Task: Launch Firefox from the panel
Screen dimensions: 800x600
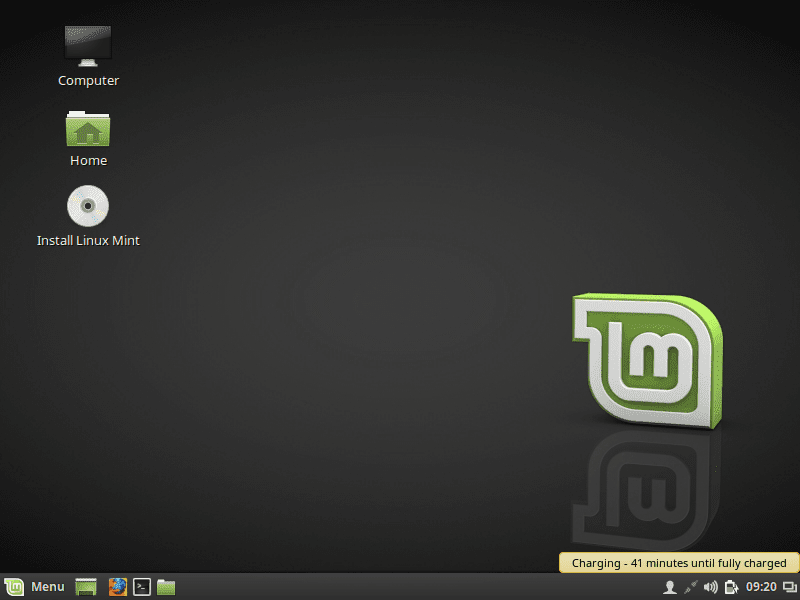Action: (x=117, y=587)
